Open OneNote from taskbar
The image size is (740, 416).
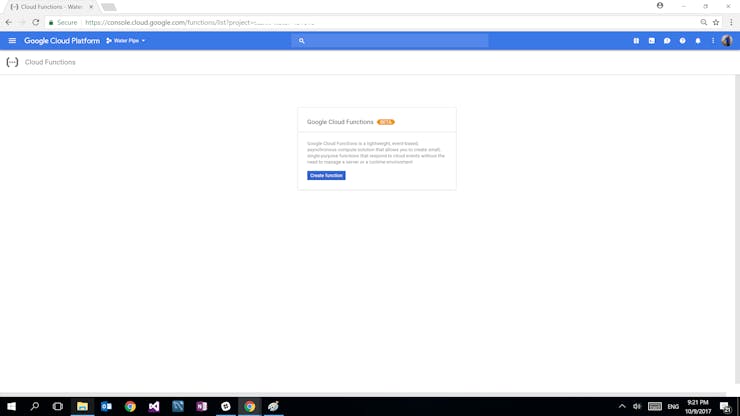[x=202, y=407]
